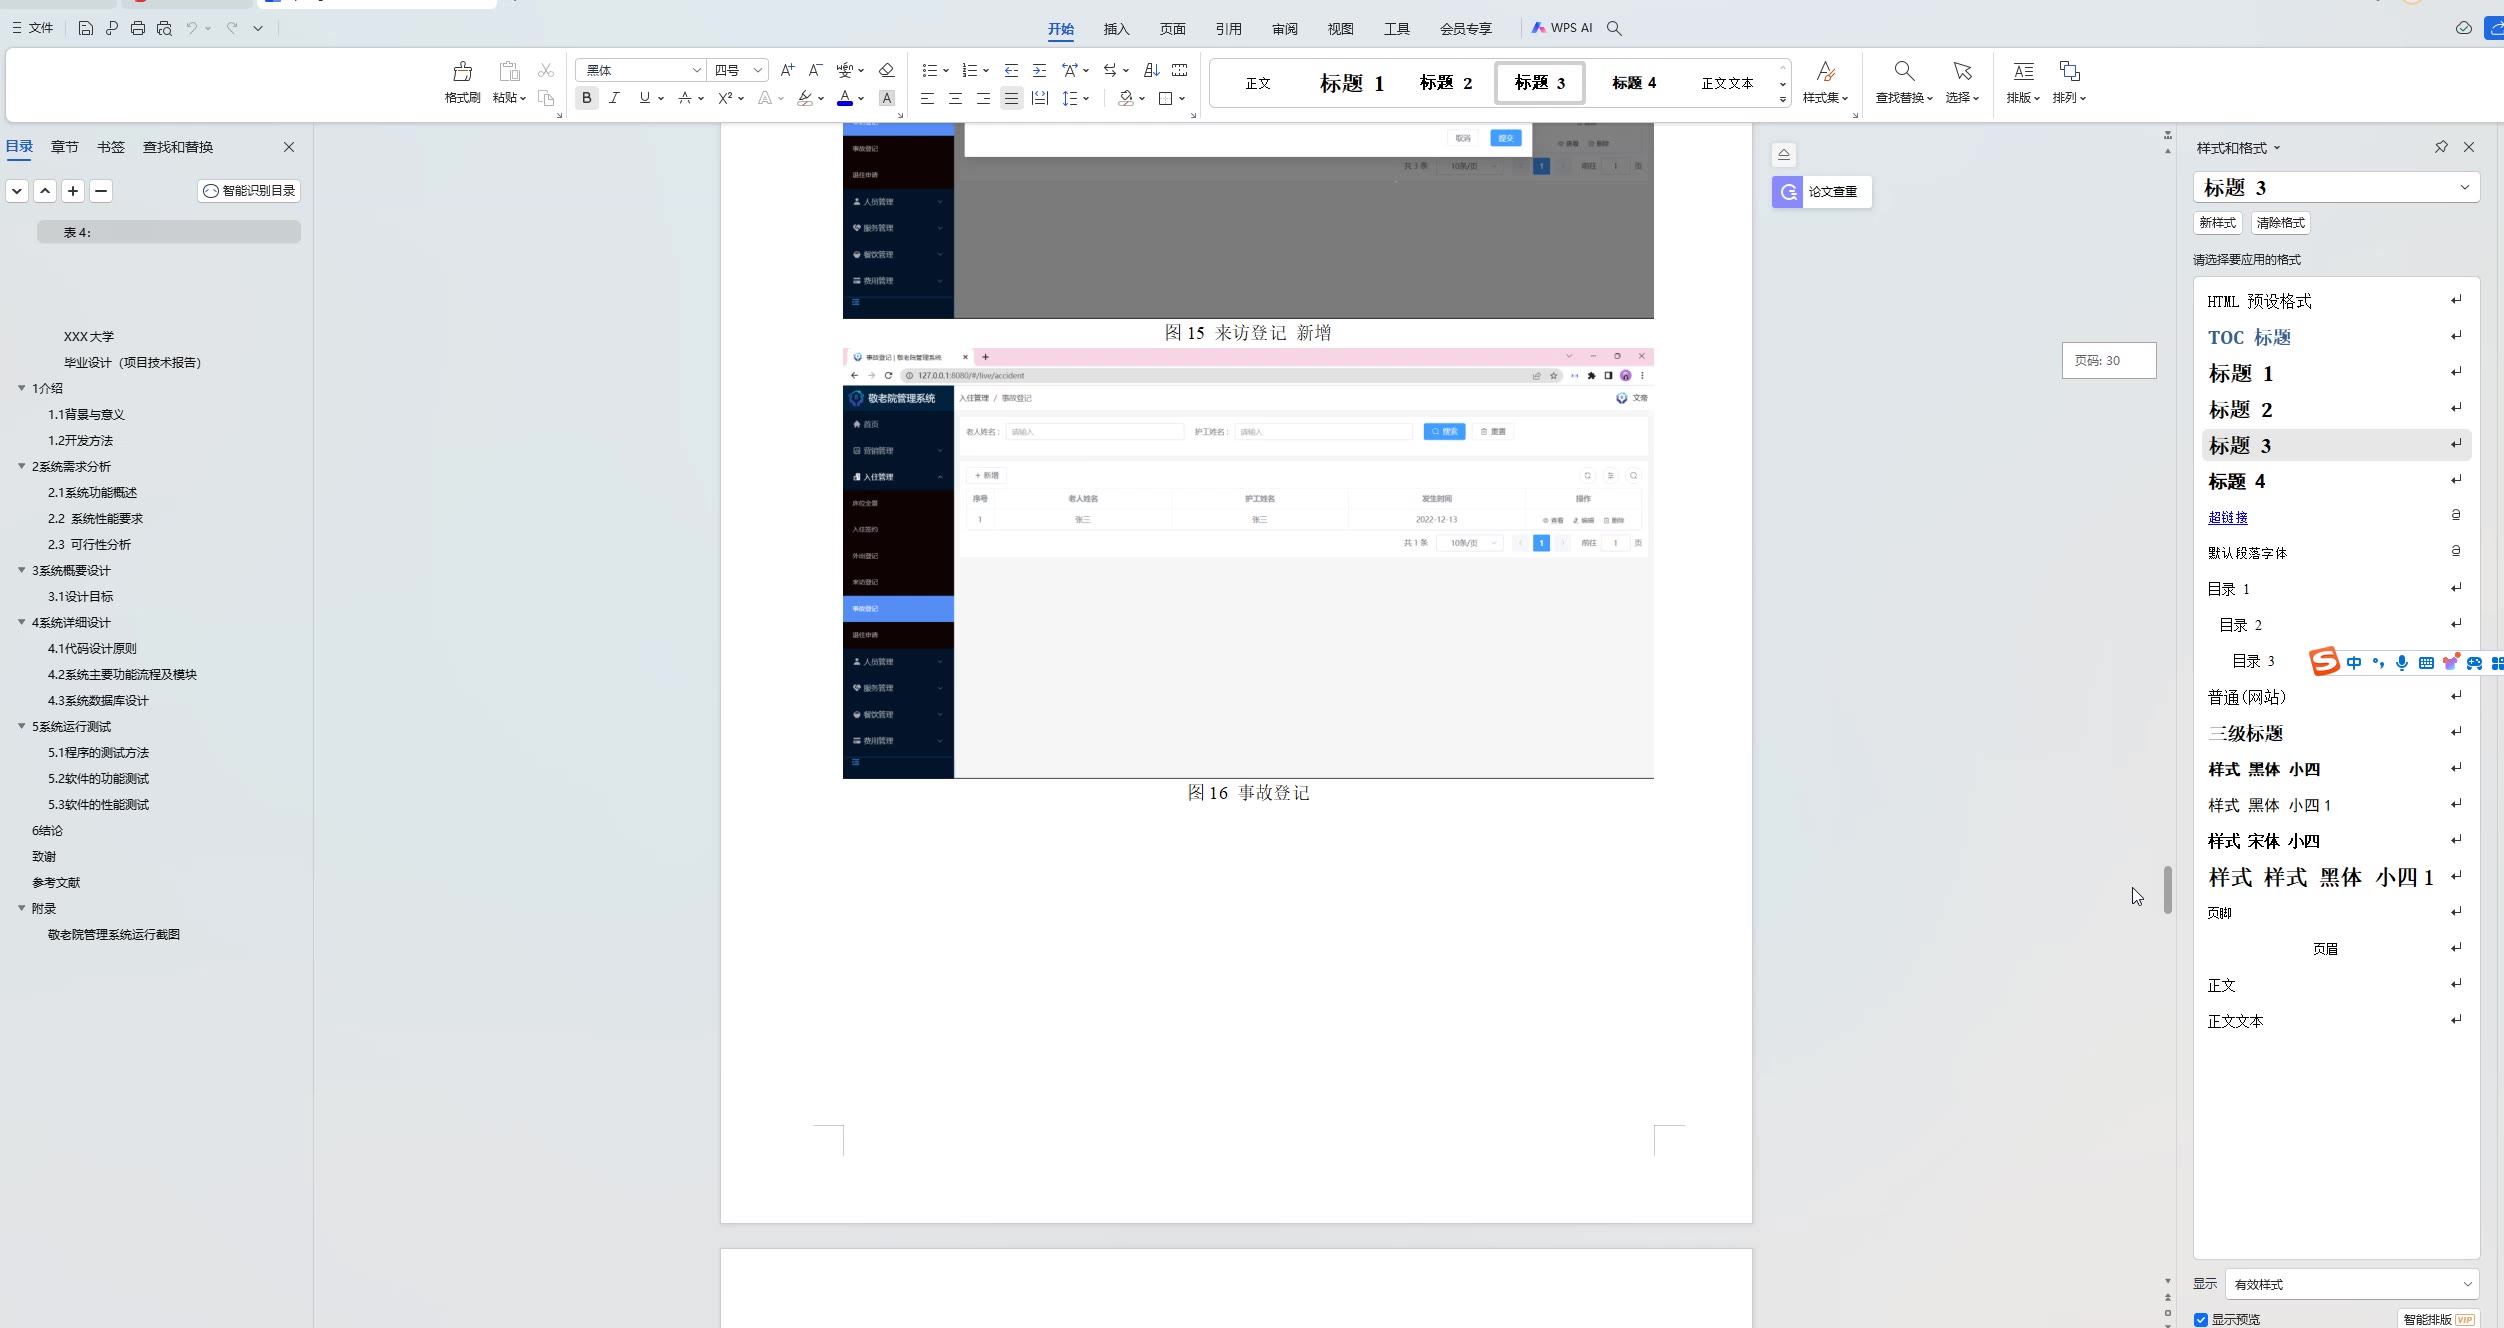Pin the Styles and Formatting pane

pyautogui.click(x=2441, y=147)
